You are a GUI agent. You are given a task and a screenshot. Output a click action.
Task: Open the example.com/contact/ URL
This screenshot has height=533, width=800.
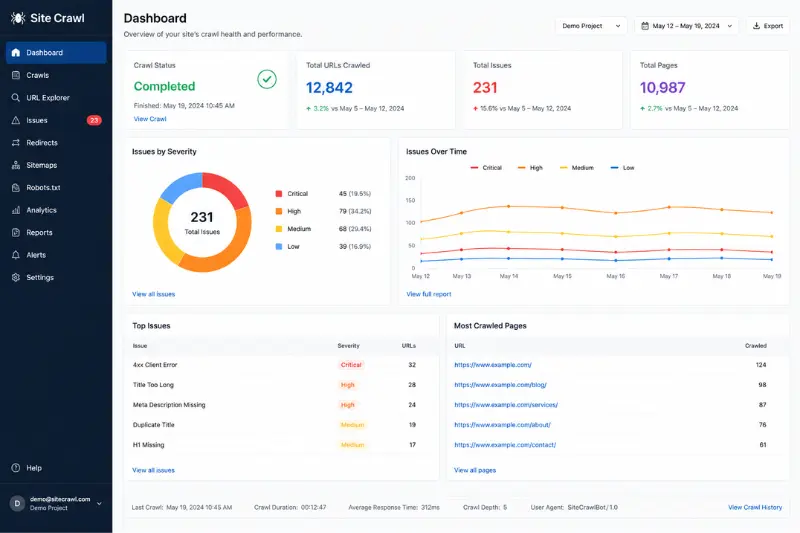(505, 445)
